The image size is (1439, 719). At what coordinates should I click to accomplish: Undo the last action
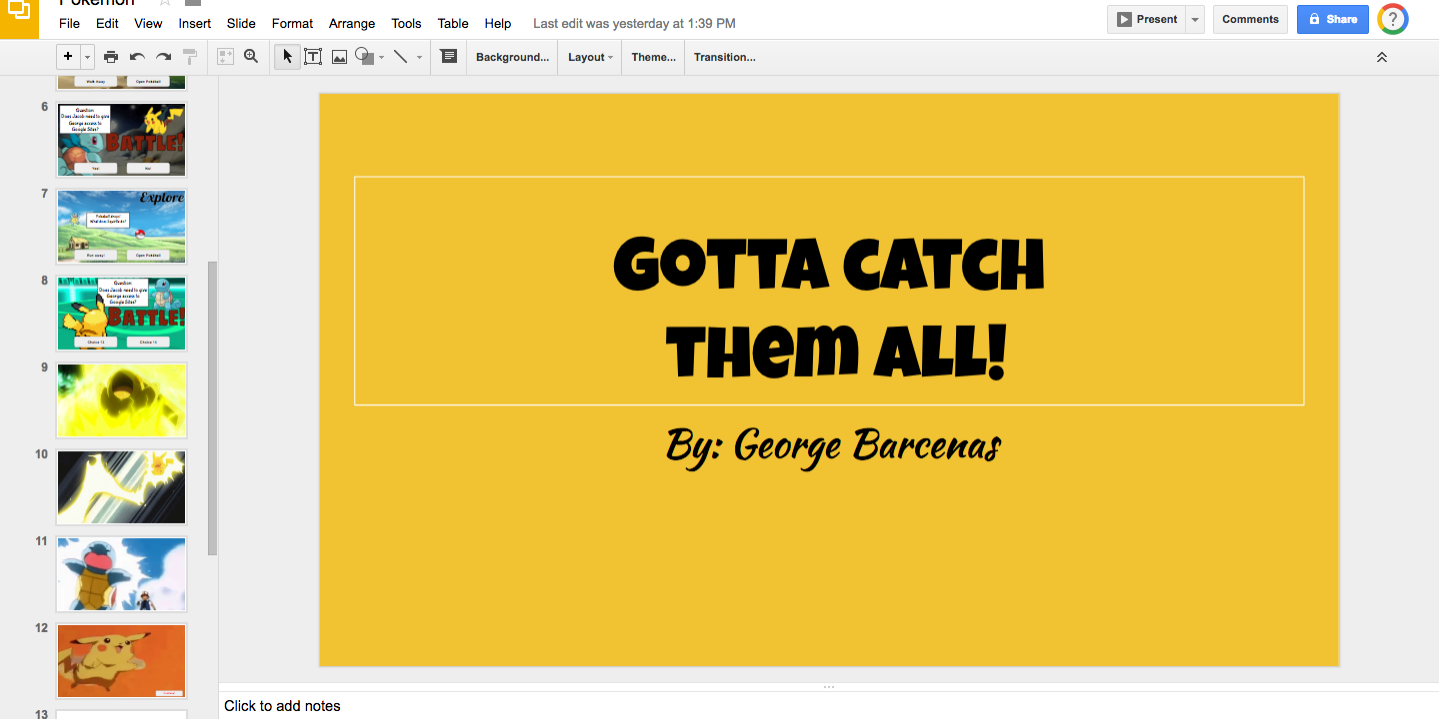pos(138,57)
